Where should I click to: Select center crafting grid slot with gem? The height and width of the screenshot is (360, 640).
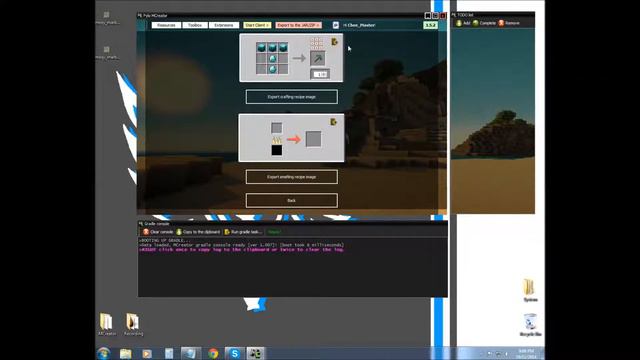[x=272, y=59]
